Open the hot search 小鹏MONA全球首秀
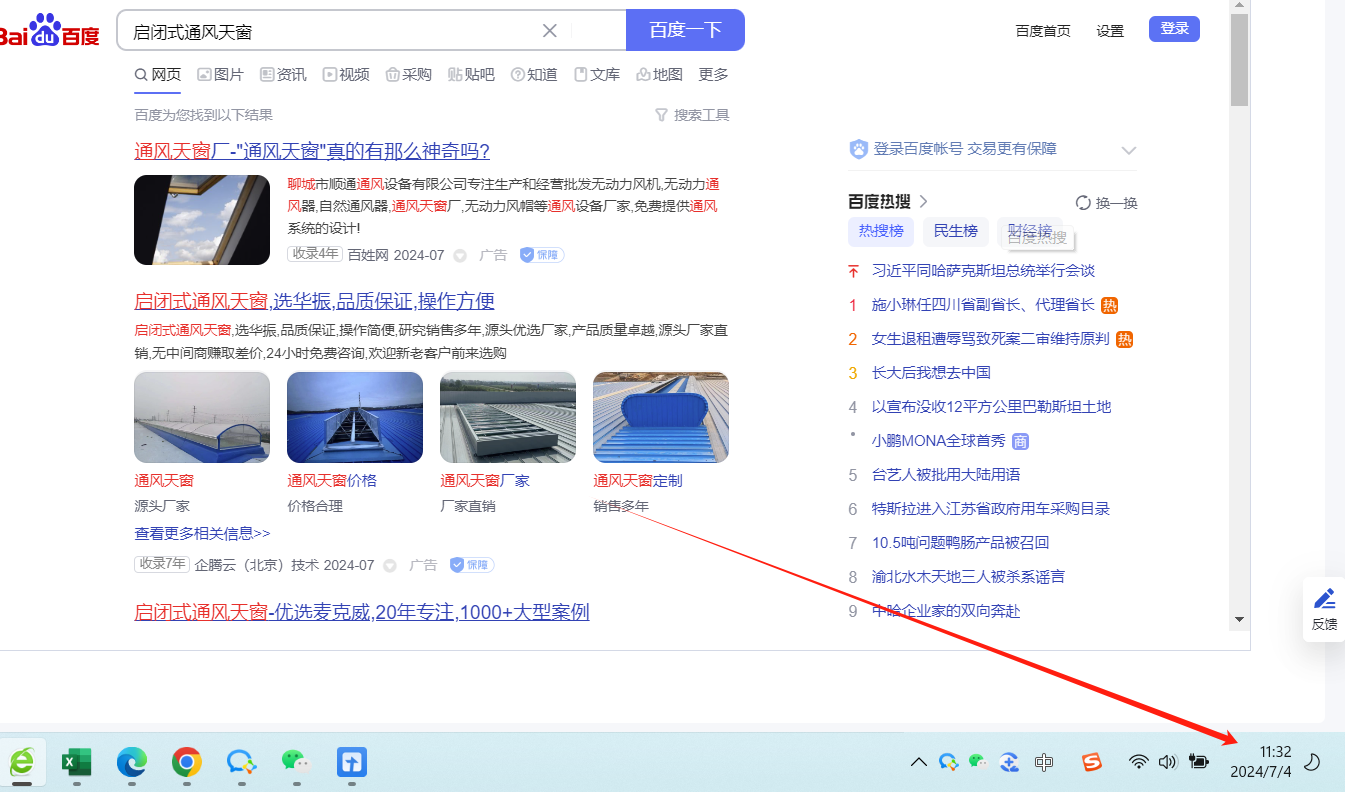This screenshot has height=792, width=1345. 939,440
